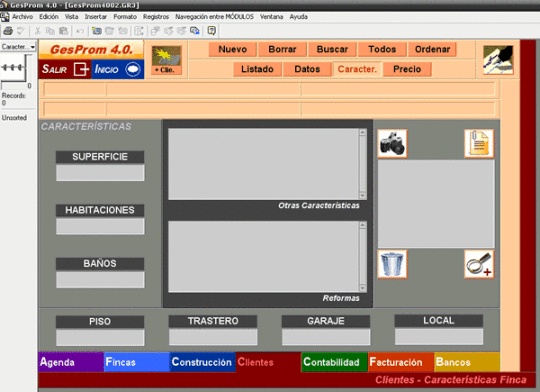Image resolution: width=540 pixels, height=392 pixels.
Task: Click the Copy icon in toolbar
Action: click(x=50, y=31)
